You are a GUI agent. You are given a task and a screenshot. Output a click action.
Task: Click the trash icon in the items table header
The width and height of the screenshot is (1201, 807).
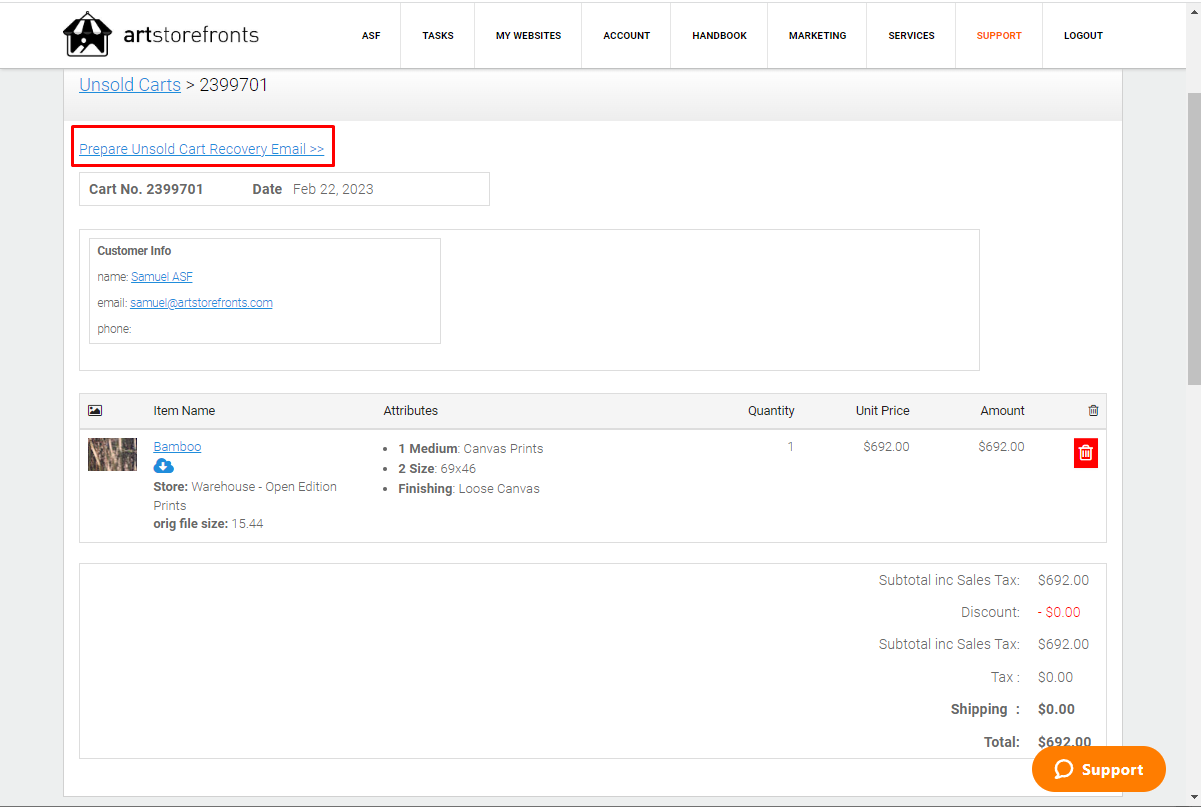[1093, 410]
